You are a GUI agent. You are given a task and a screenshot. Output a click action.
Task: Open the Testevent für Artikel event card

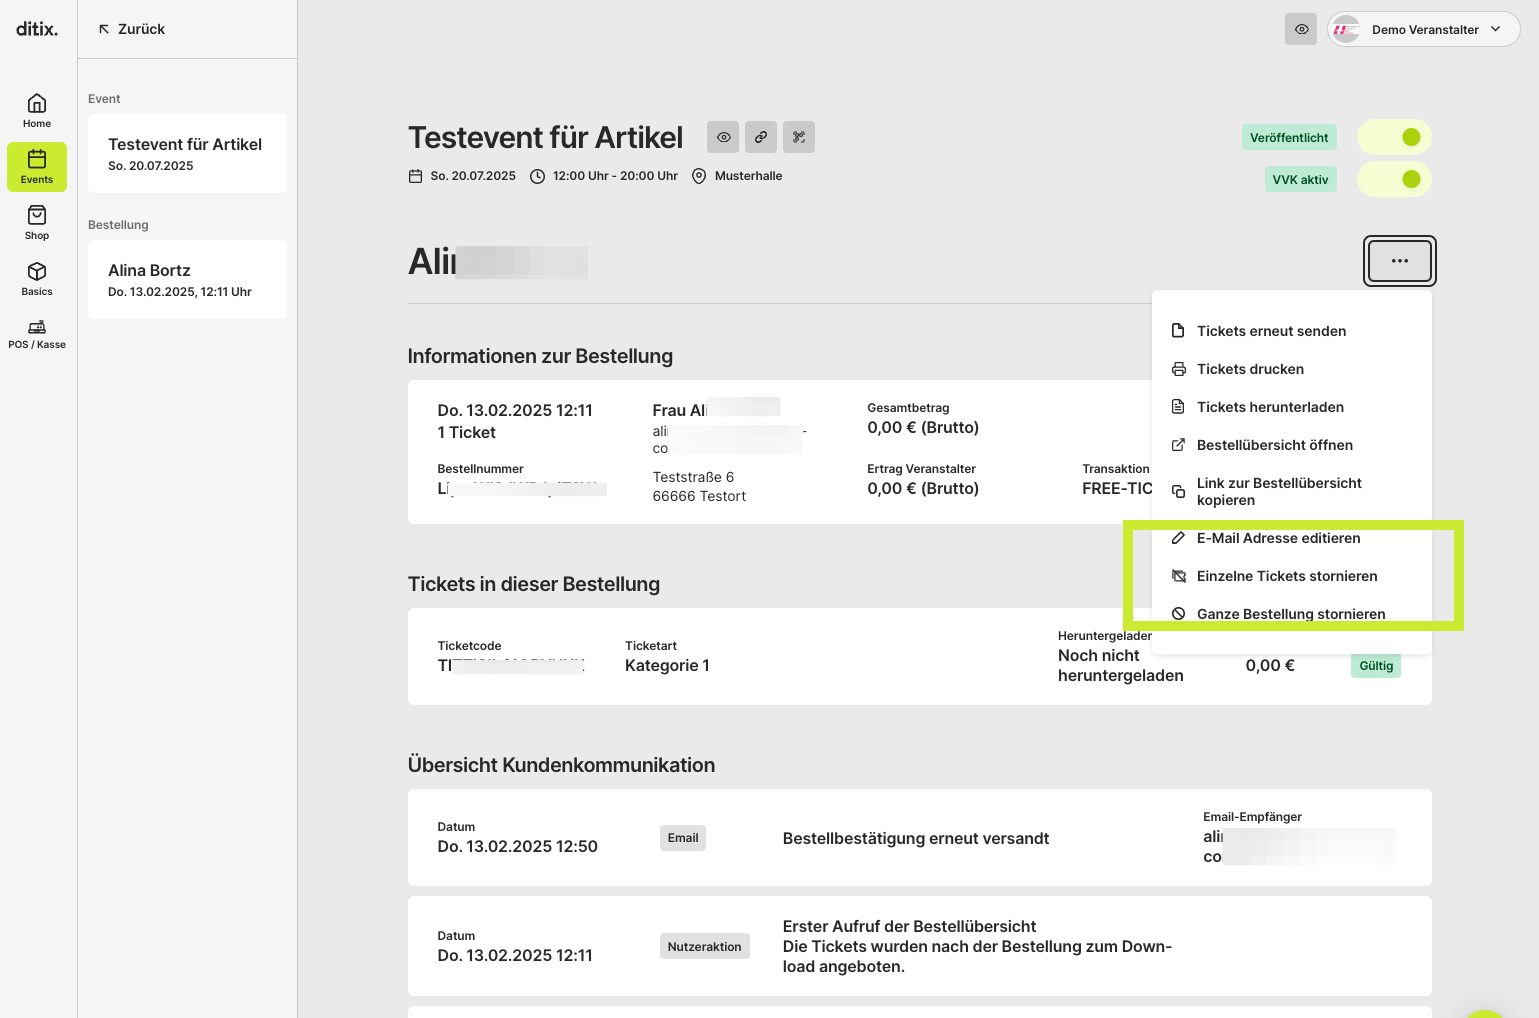pyautogui.click(x=187, y=153)
